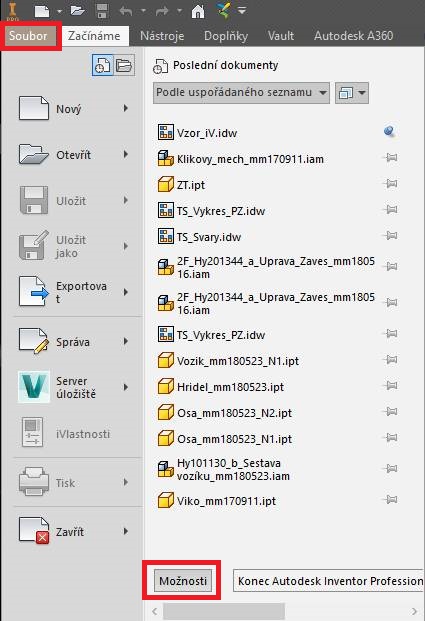Expand the Nový submenu arrow
Screen dimensions: 425x621
click(126, 108)
